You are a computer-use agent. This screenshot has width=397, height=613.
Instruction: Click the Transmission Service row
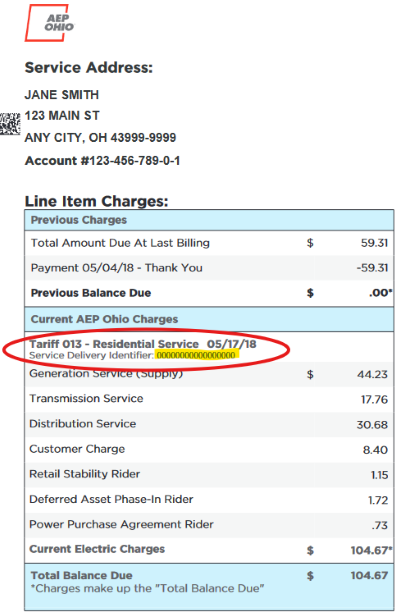(x=209, y=399)
